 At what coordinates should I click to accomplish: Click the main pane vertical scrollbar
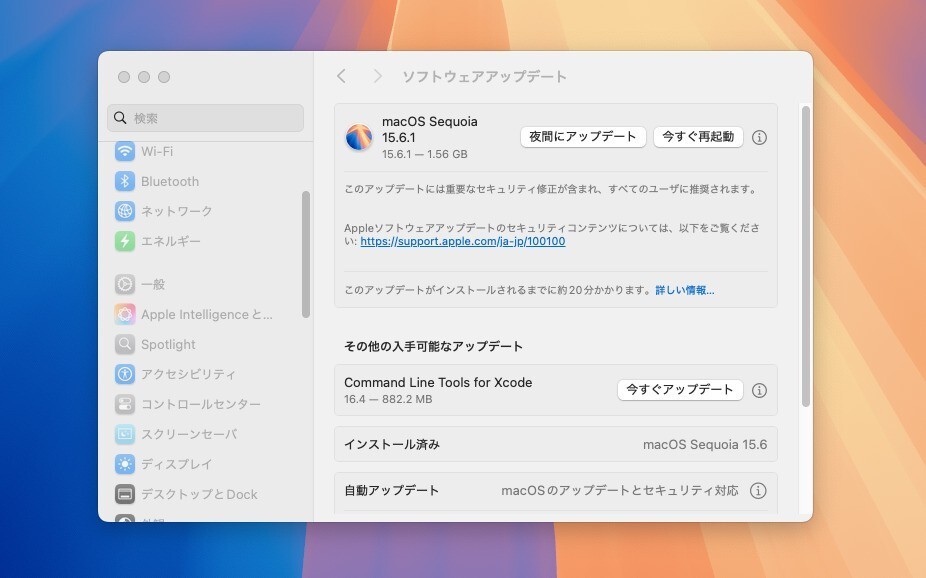click(x=806, y=257)
